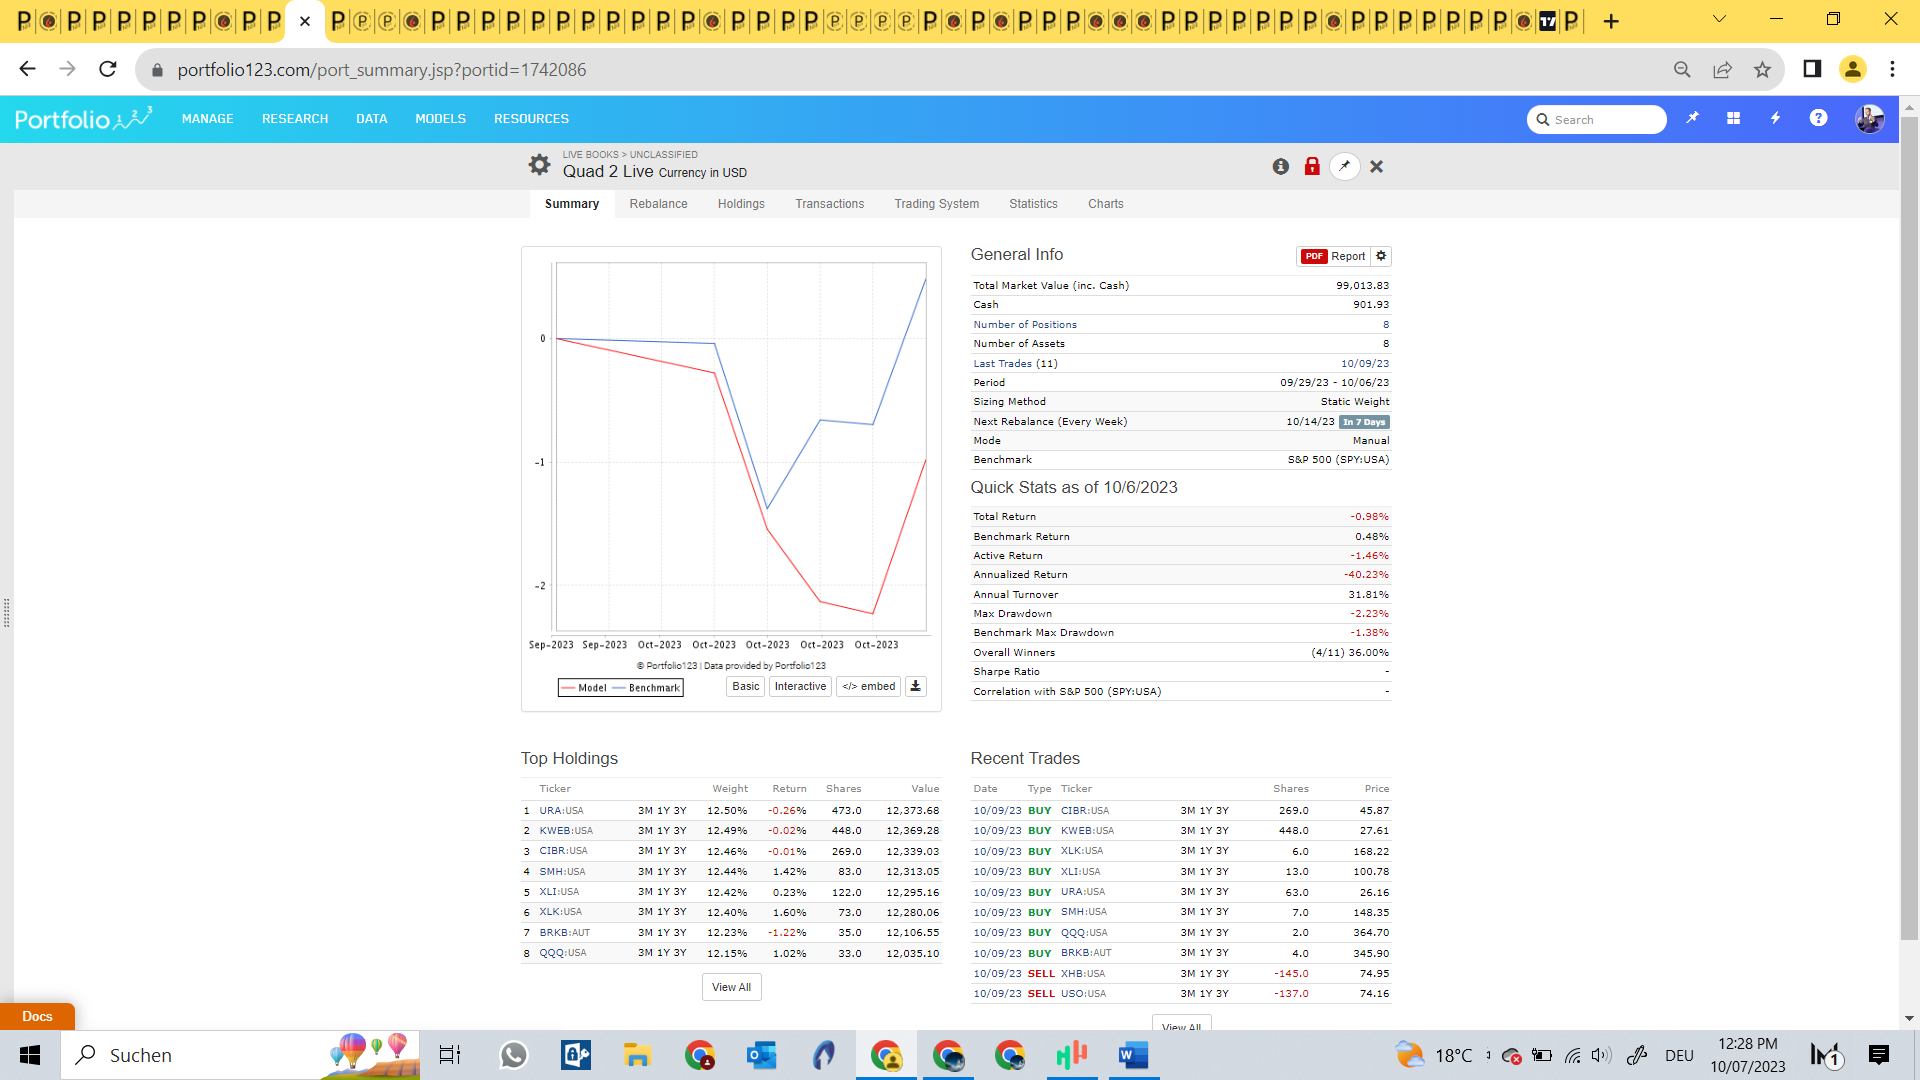Viewport: 1920px width, 1080px height.
Task: Open the portfolio settings gear icon
Action: (539, 165)
